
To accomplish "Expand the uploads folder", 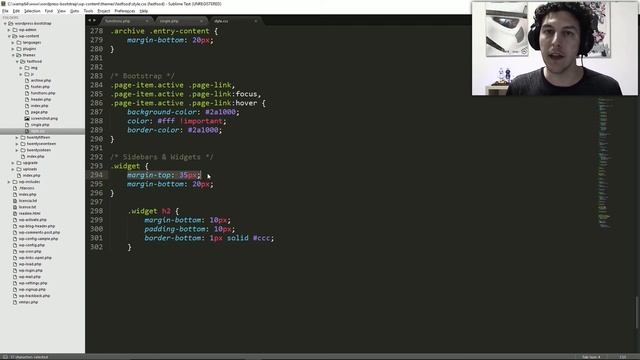I will coord(13,169).
